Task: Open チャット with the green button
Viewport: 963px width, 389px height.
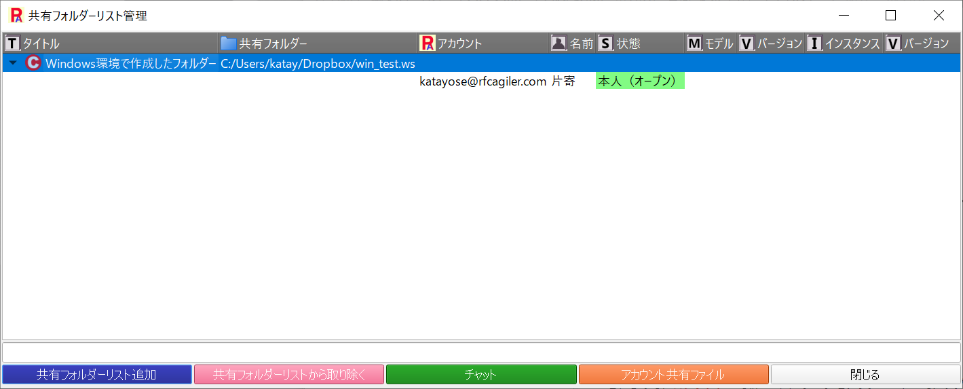Action: coord(482,375)
